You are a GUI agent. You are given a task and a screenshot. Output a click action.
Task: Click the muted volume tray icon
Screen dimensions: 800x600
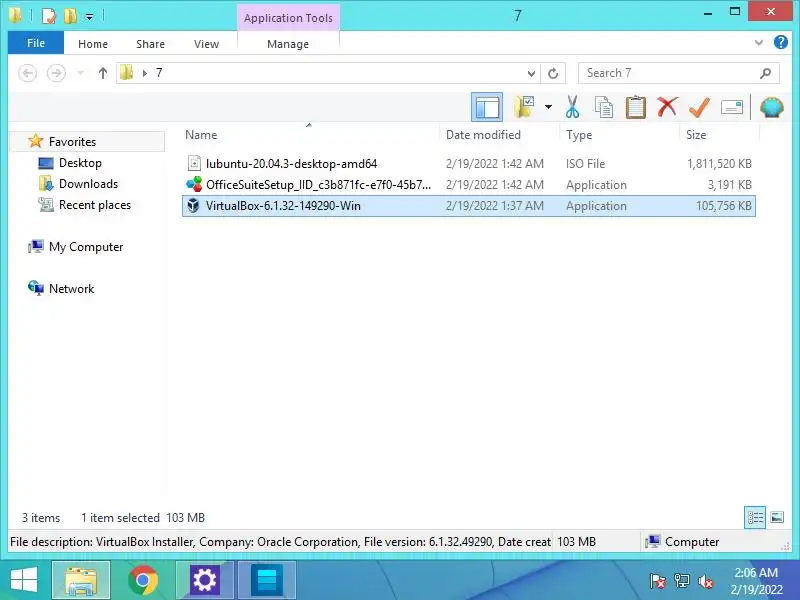pyautogui.click(x=706, y=581)
